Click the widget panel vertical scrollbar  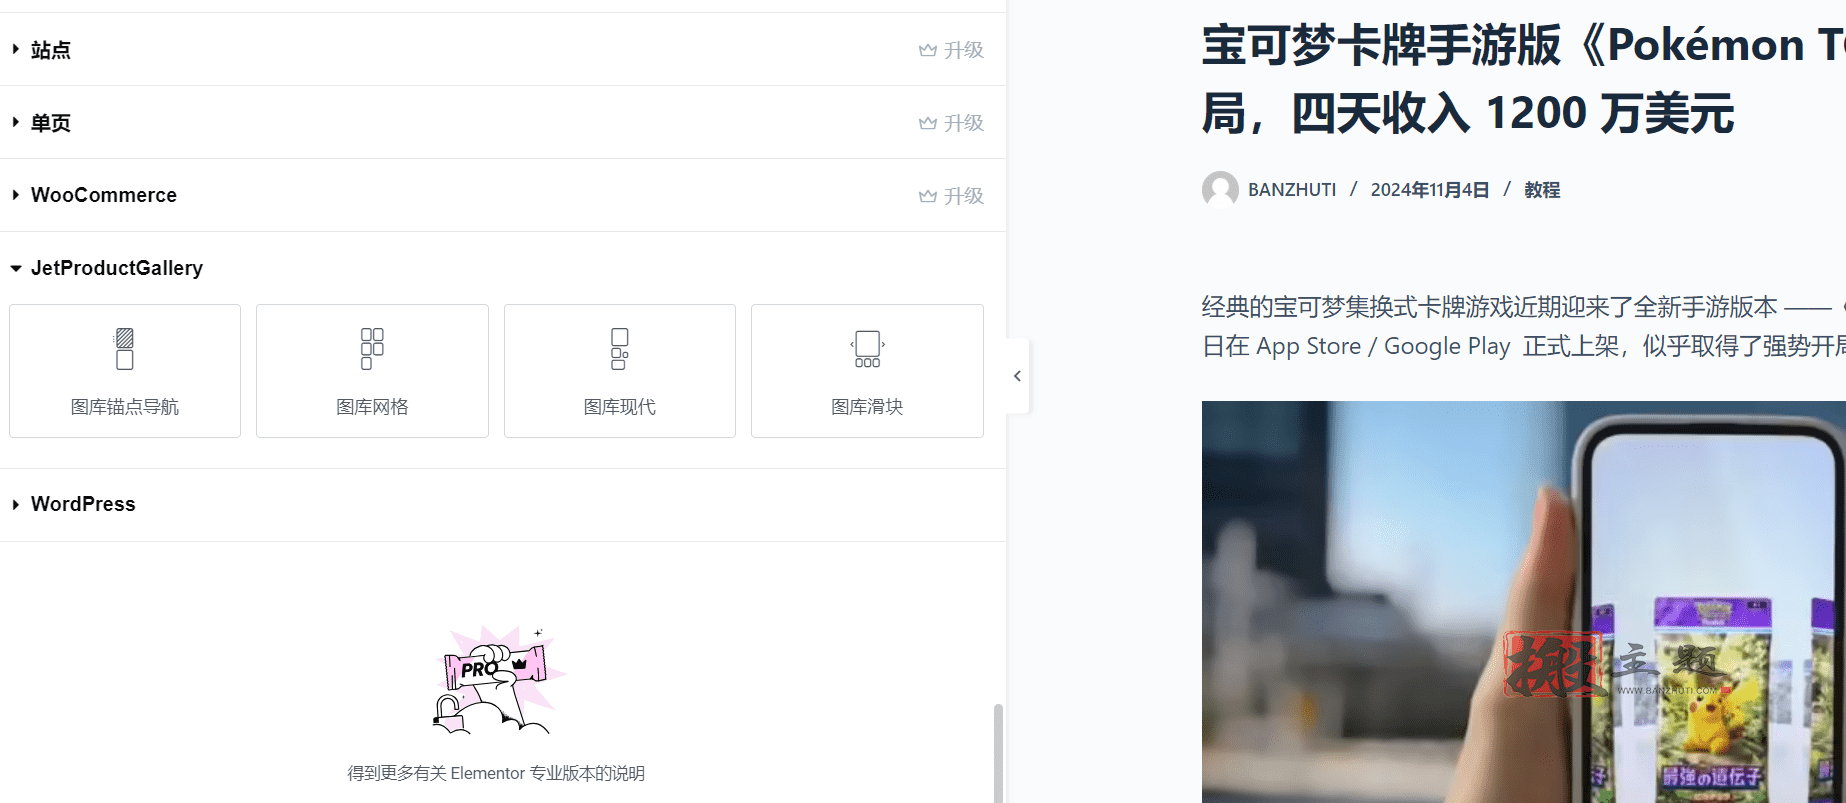[998, 752]
